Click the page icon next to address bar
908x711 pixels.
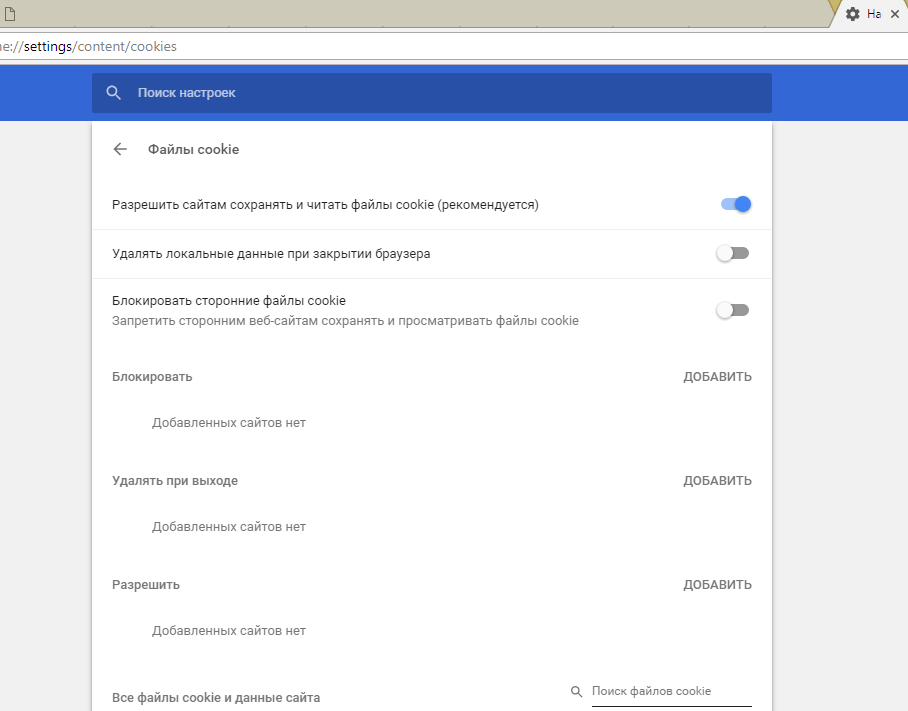(9, 14)
